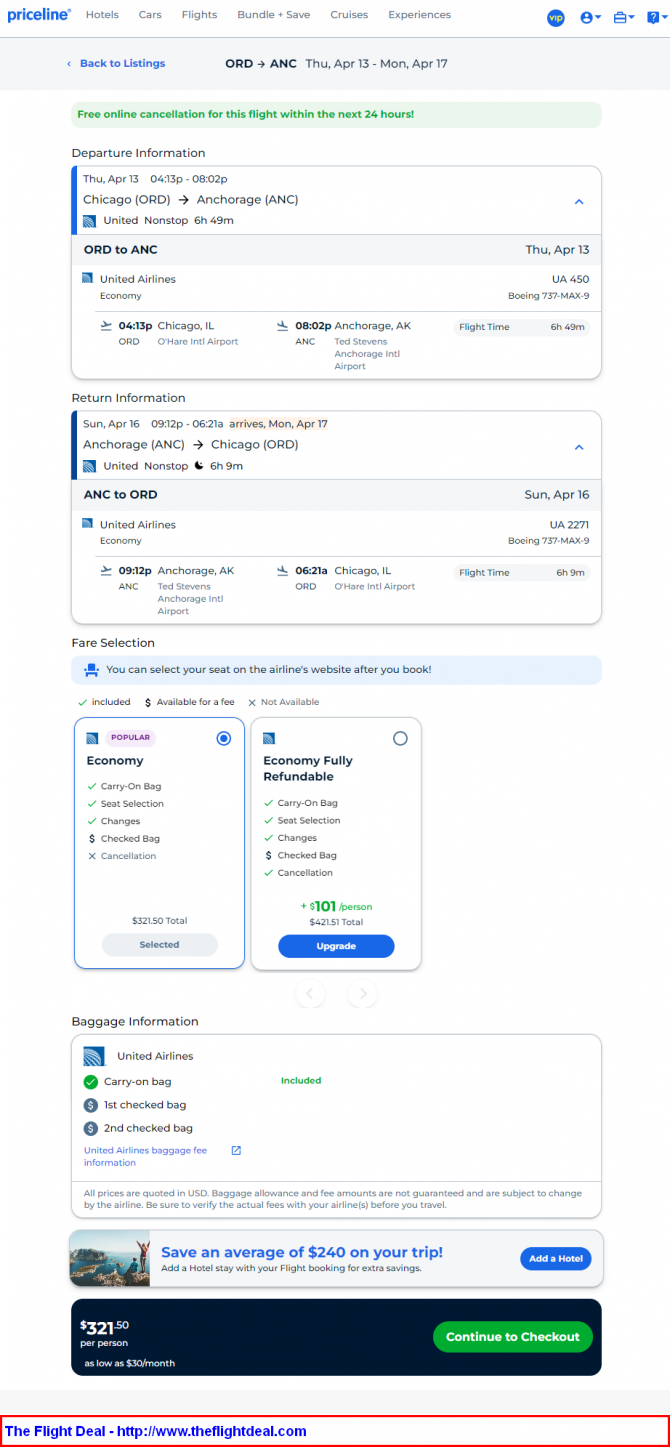670x1447 pixels.
Task: Click the green check icon for Carry-on bag
Action: point(91,1082)
